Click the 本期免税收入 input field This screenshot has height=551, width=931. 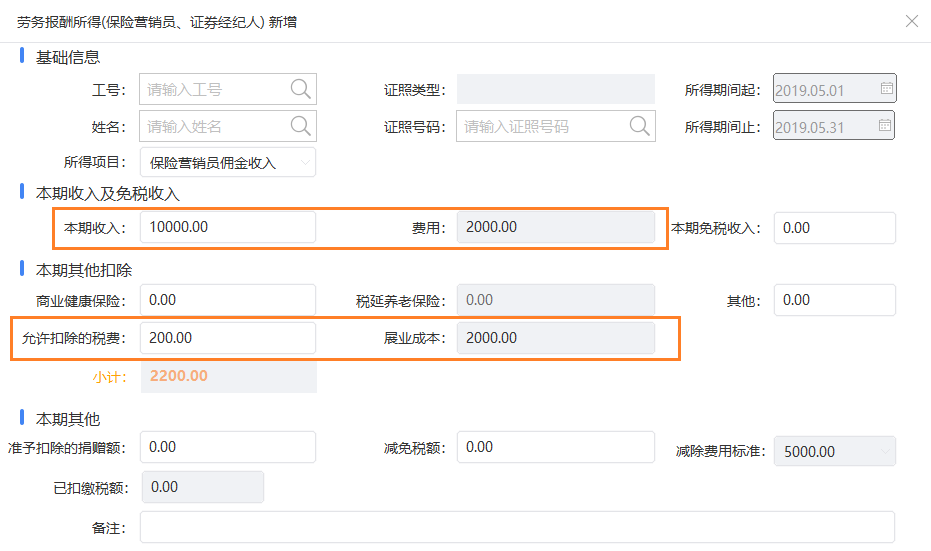point(835,227)
